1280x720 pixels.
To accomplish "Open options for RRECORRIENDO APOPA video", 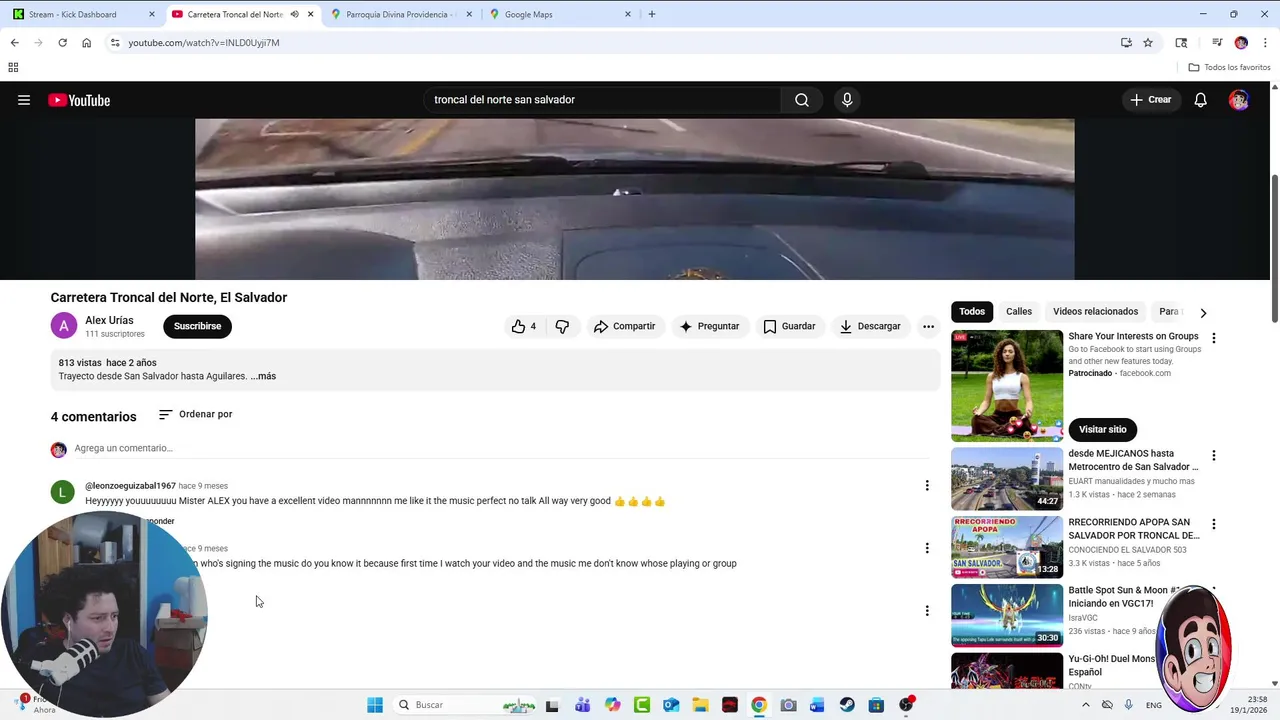I will coord(1214,524).
